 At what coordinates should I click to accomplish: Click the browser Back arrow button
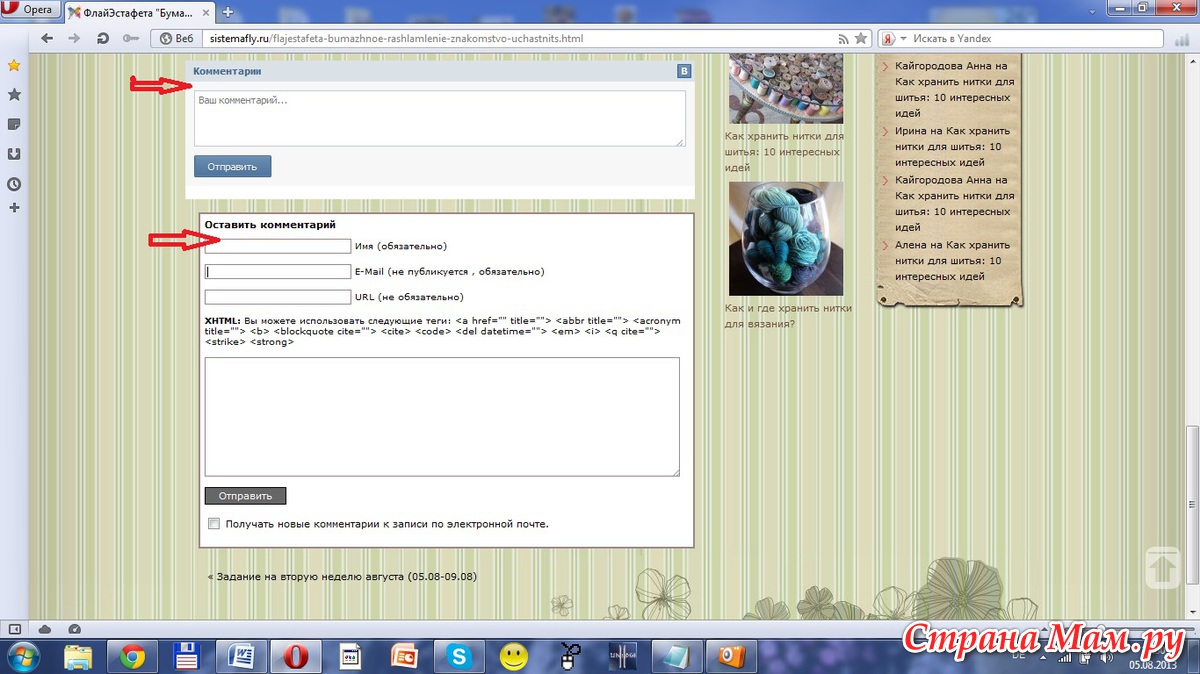pyautogui.click(x=46, y=39)
